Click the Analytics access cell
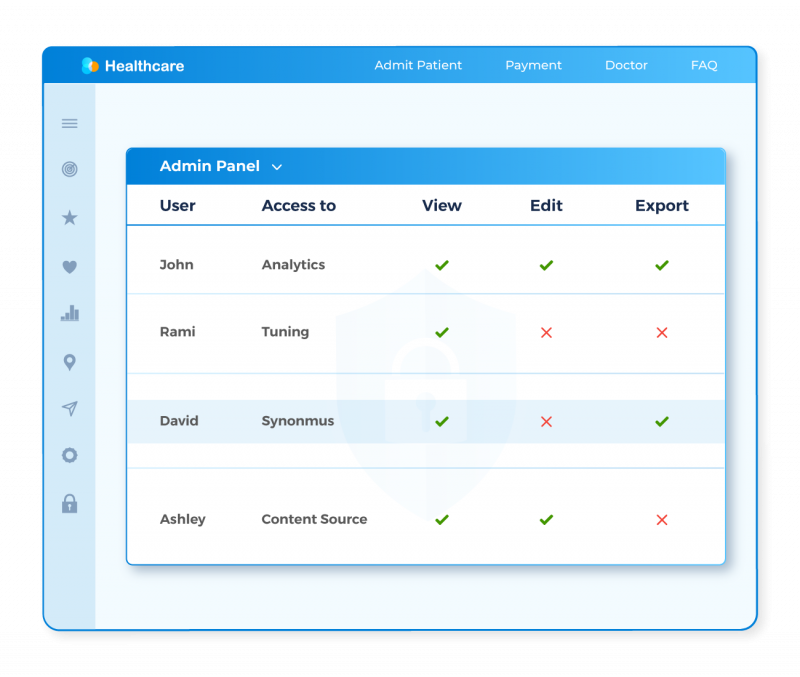 293,265
